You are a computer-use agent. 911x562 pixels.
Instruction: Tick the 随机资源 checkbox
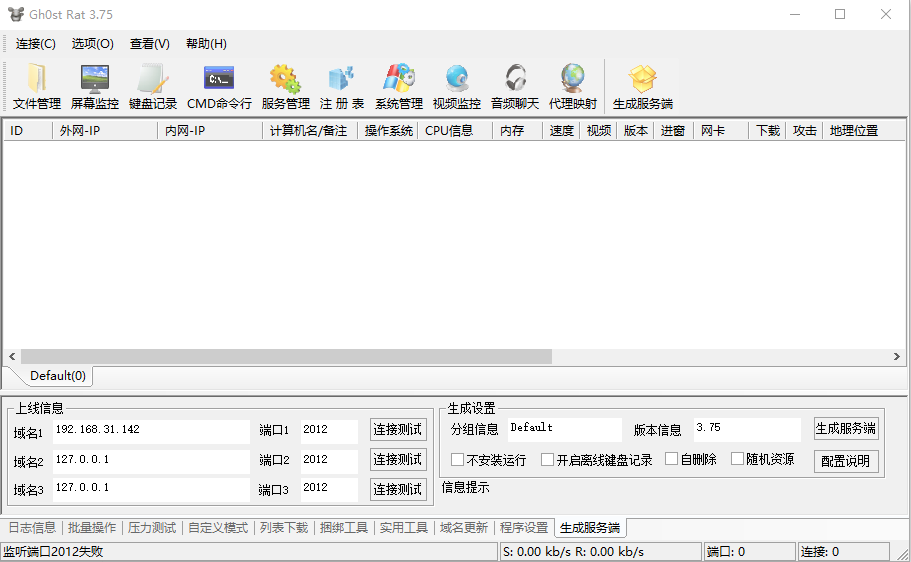pyautogui.click(x=737, y=459)
